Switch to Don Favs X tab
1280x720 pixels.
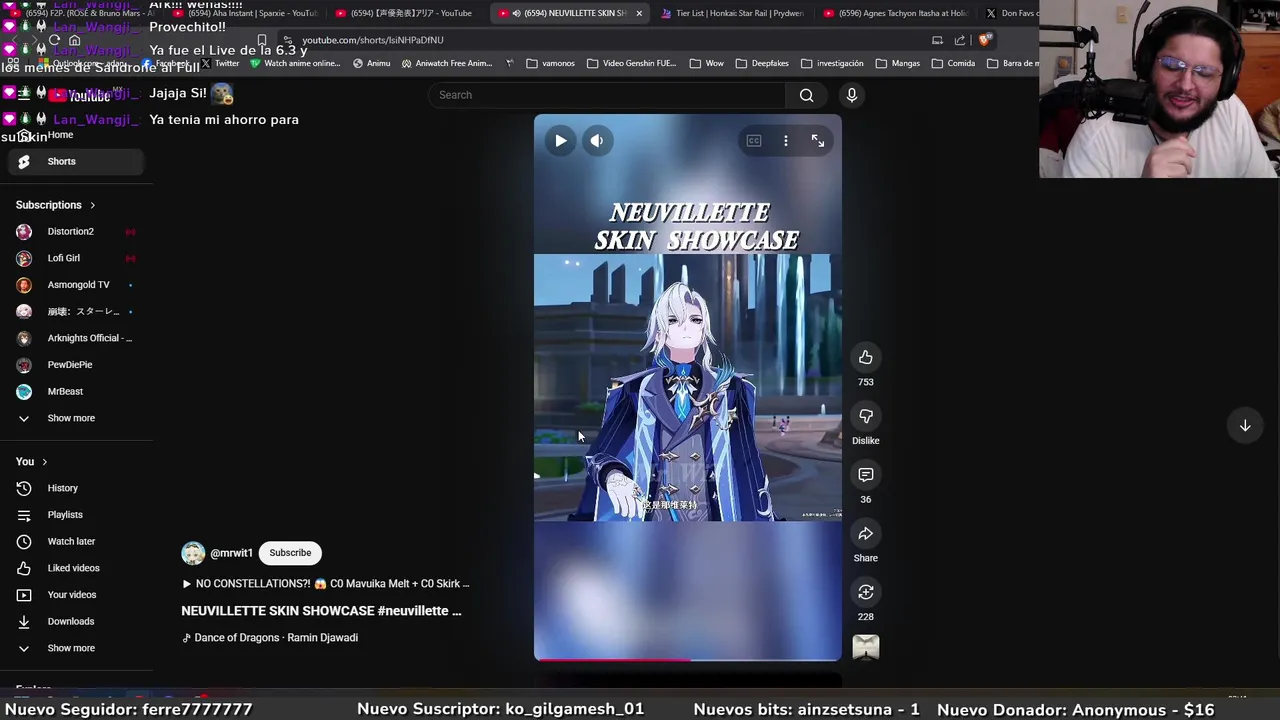[x=1010, y=13]
